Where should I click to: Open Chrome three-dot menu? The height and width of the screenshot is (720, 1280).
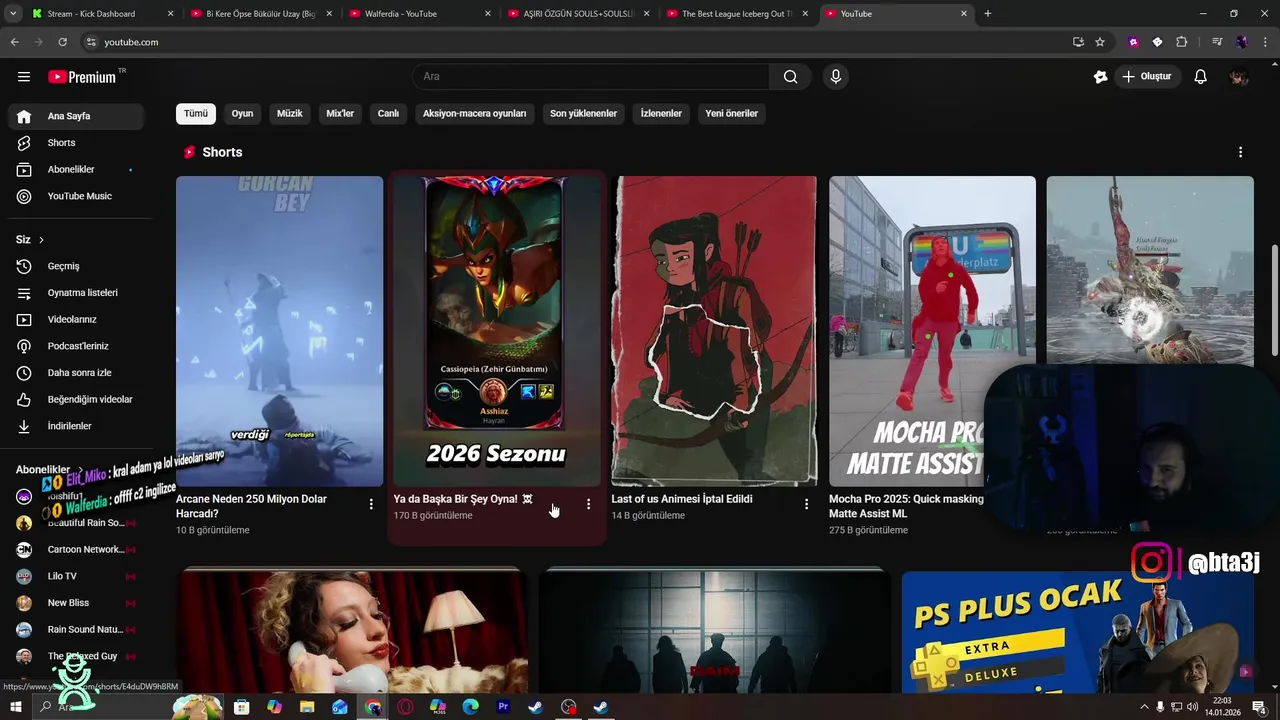(1264, 42)
